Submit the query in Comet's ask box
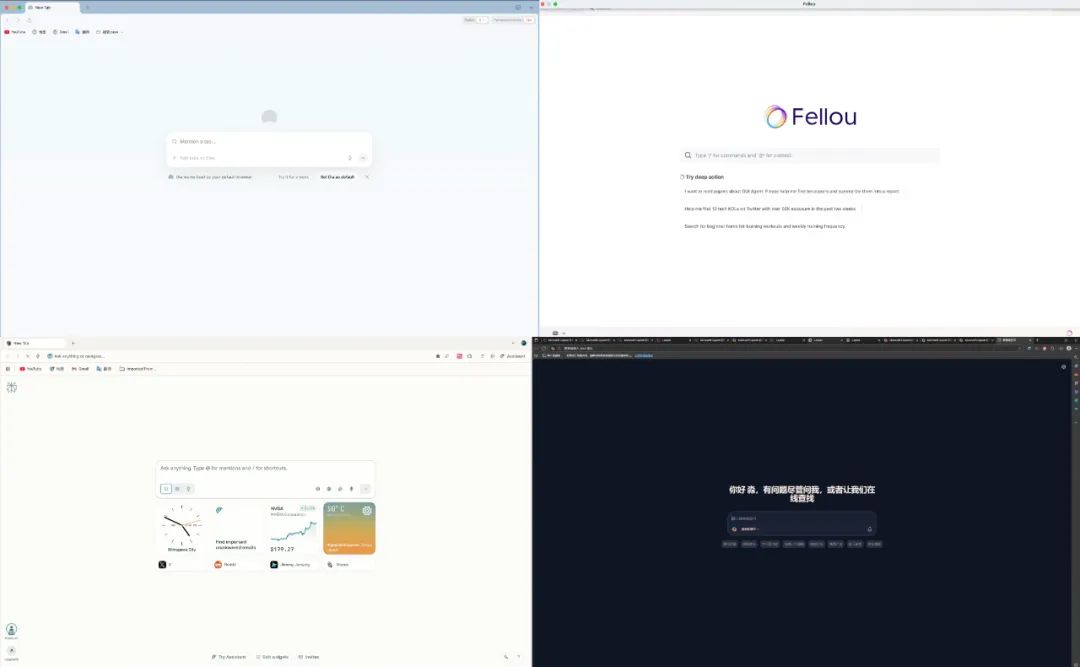Screen dimensions: 1080x667 pyautogui.click(x=366, y=489)
